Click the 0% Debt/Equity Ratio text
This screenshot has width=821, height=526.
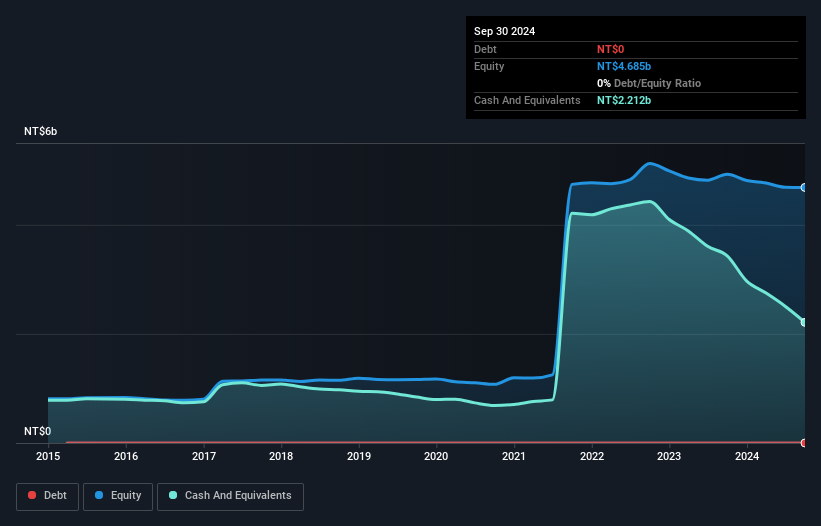[x=649, y=83]
